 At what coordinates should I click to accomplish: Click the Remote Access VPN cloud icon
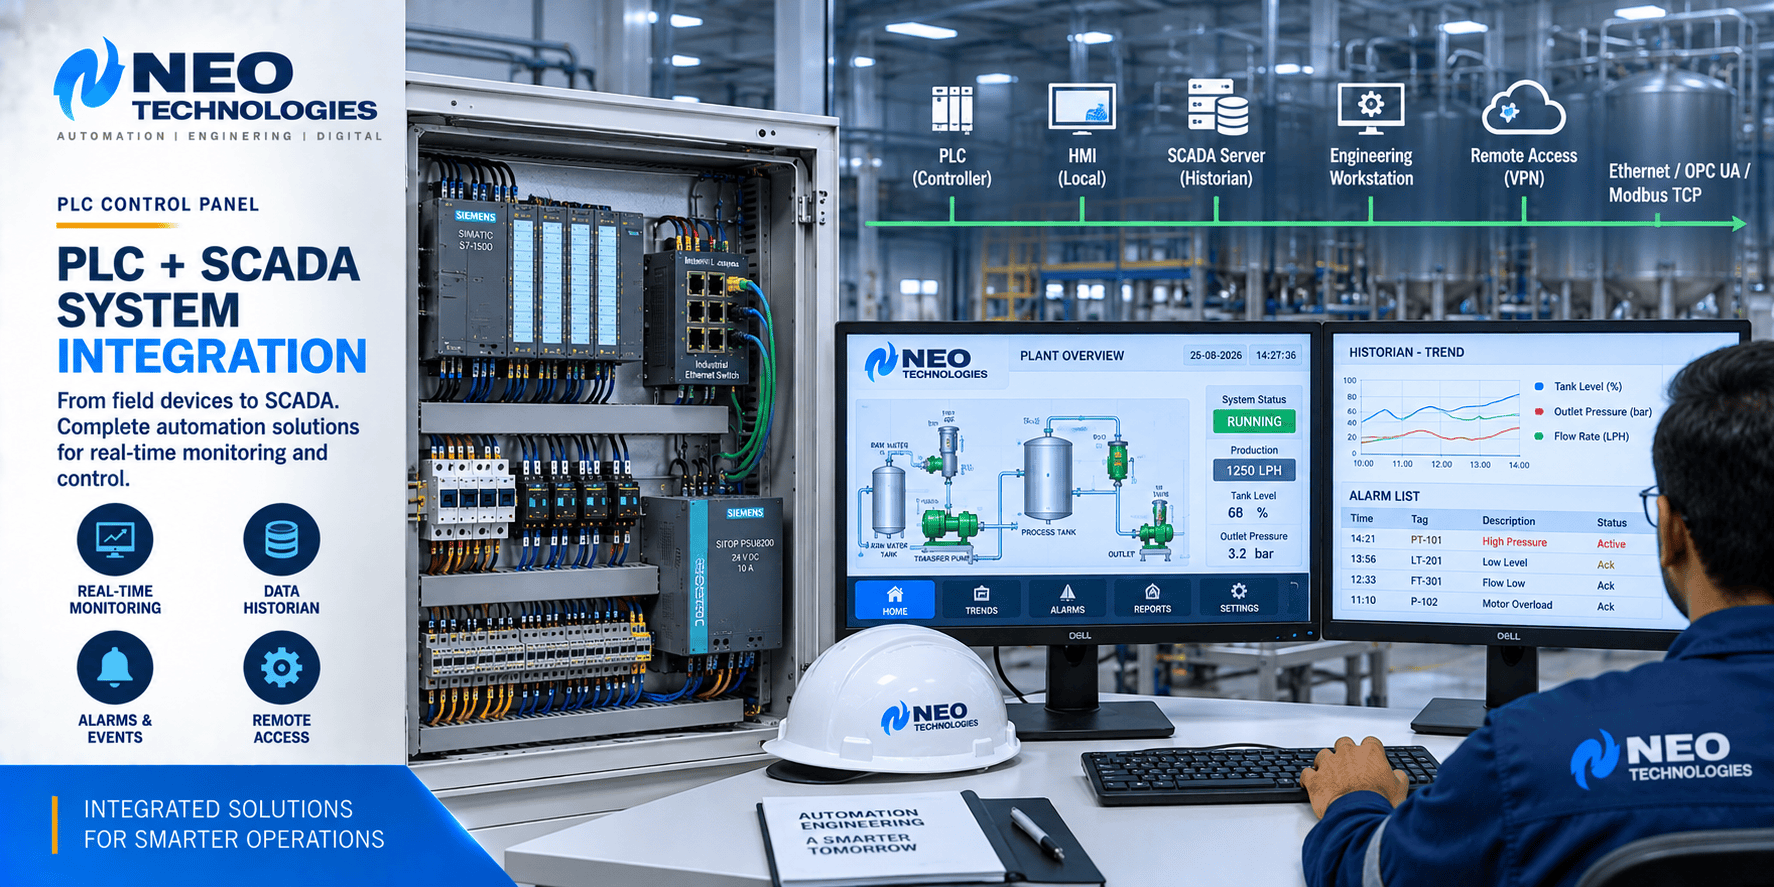1523,109
